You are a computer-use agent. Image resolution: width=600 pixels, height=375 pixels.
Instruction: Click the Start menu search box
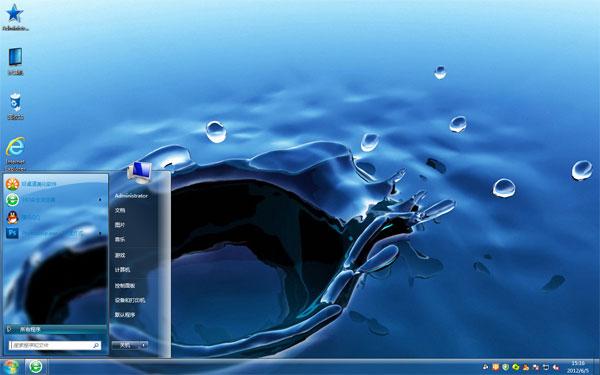click(x=55, y=346)
